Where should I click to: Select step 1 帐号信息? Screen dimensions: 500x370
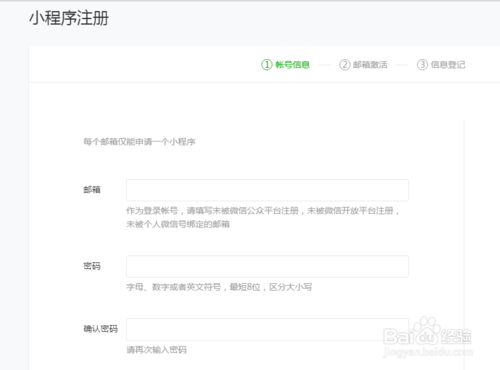pyautogui.click(x=286, y=64)
